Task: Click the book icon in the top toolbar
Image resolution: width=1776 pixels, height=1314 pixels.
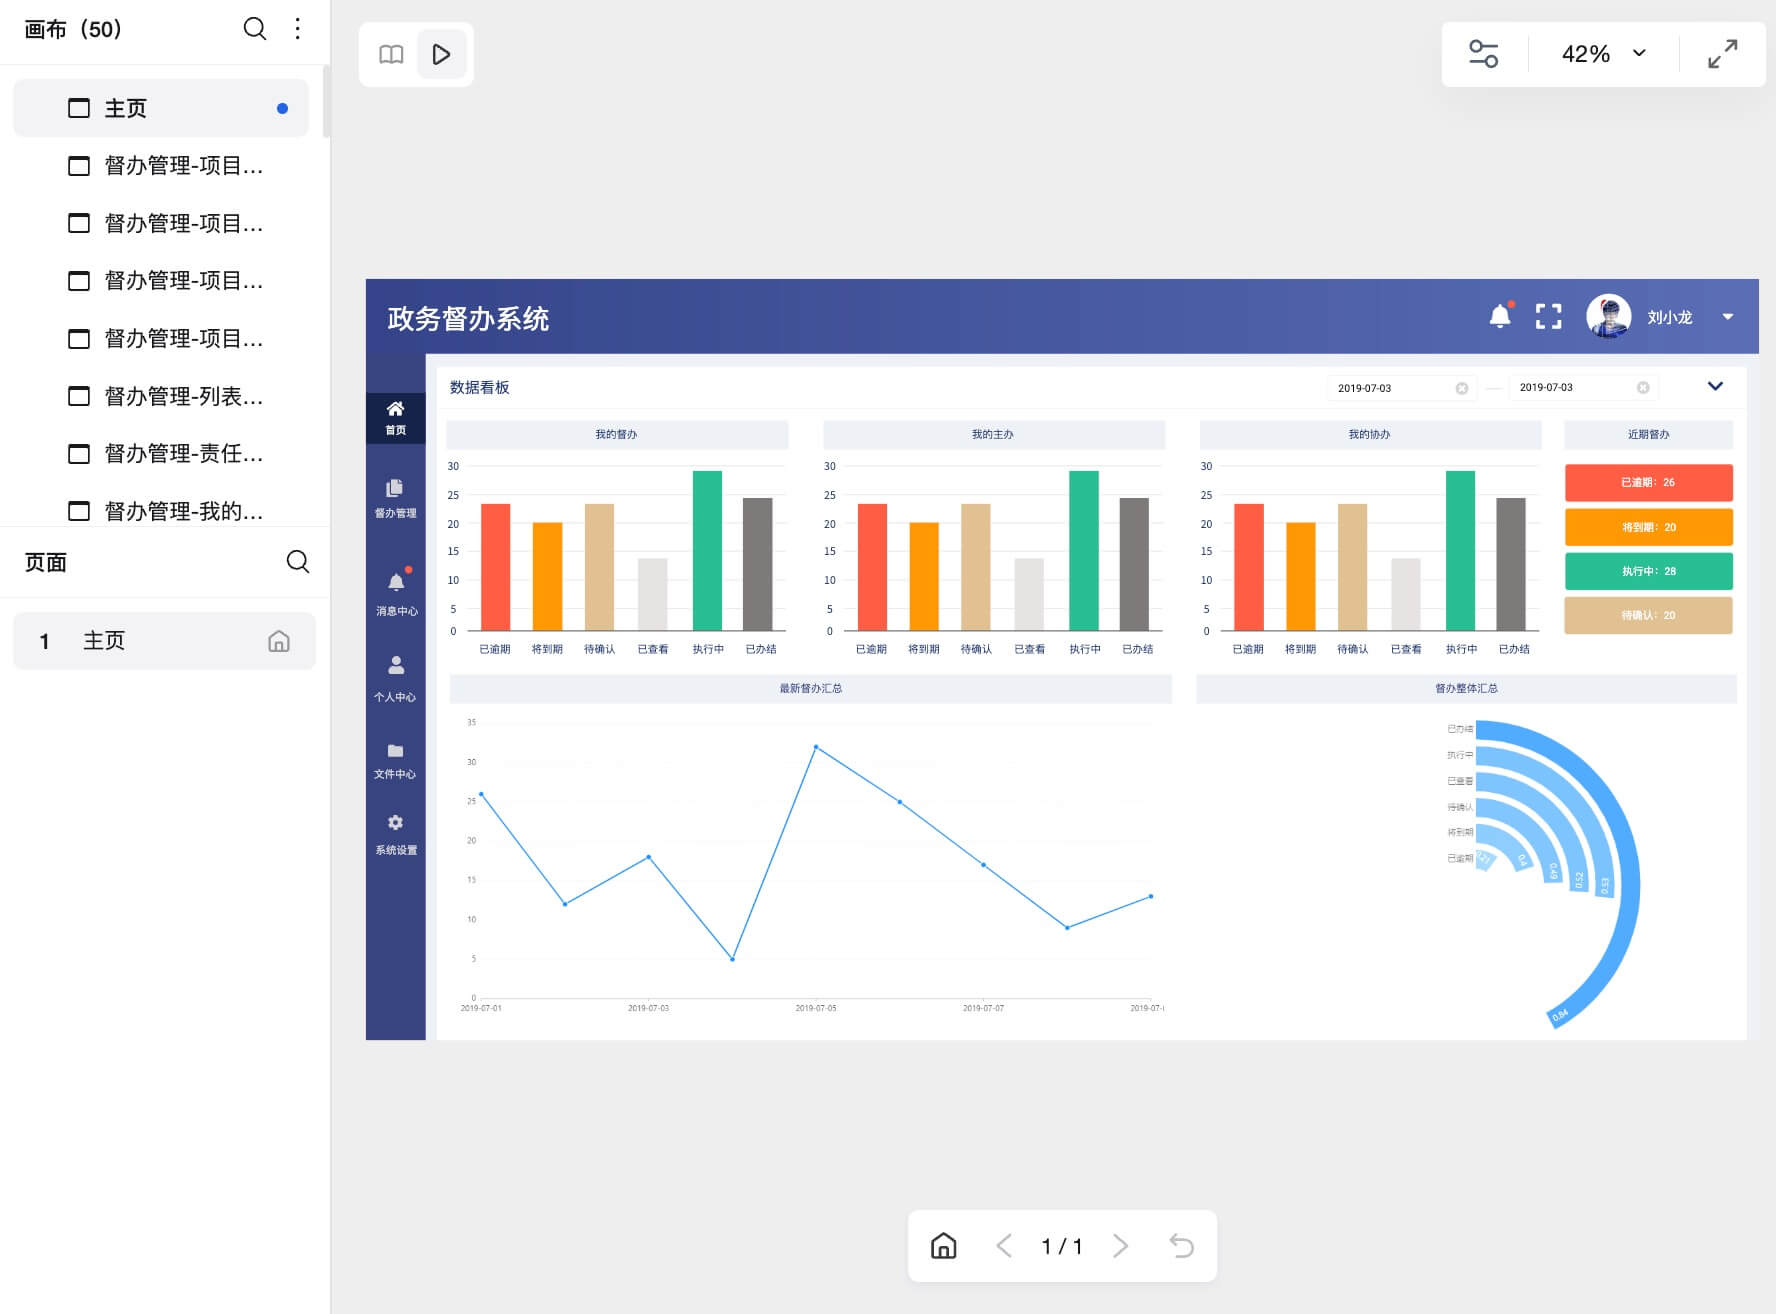Action: [x=391, y=54]
